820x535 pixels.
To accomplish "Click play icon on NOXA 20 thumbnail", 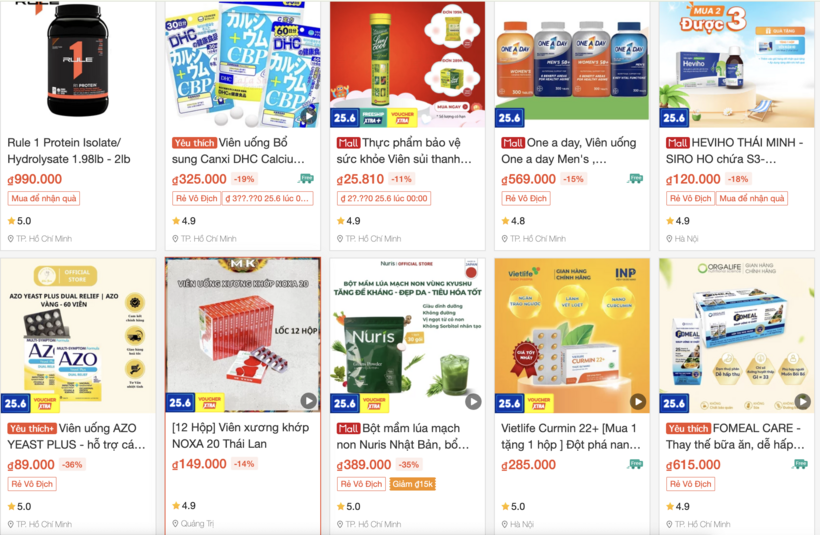I will pos(309,401).
